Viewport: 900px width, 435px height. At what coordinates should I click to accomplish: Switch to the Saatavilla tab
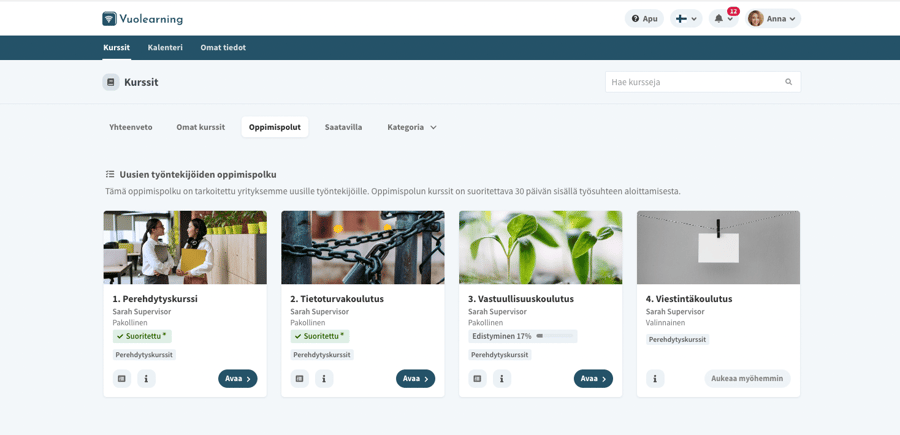click(343, 127)
